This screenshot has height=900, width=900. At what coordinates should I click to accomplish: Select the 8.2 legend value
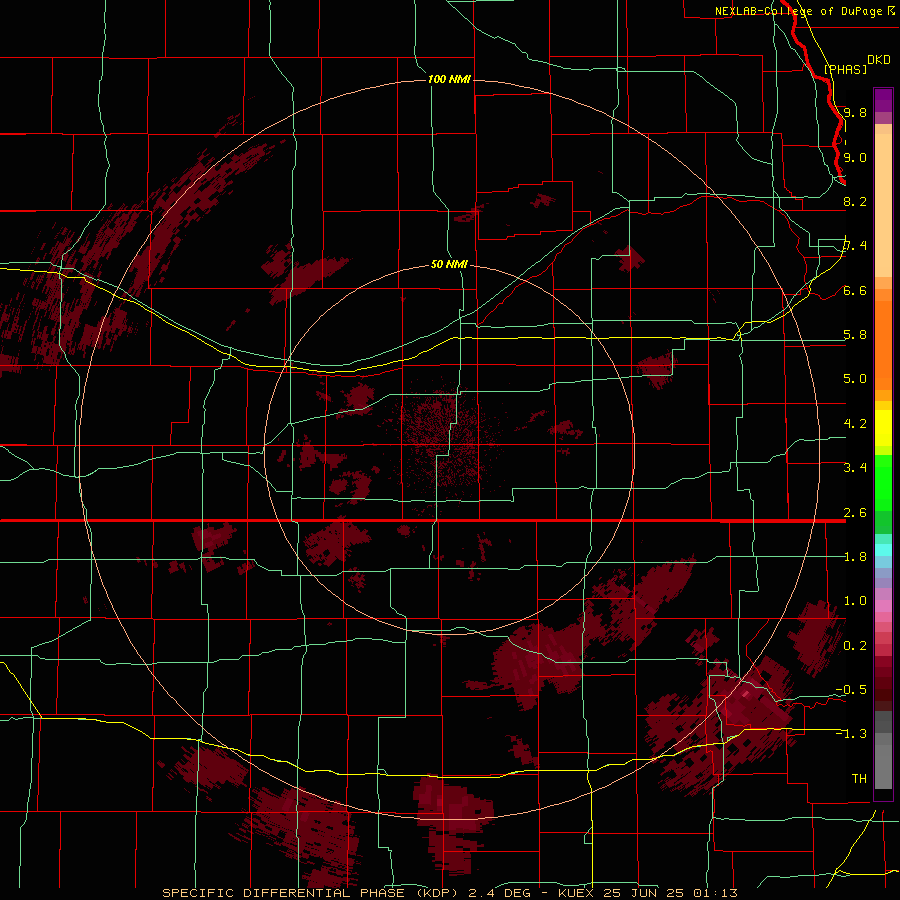tap(855, 201)
